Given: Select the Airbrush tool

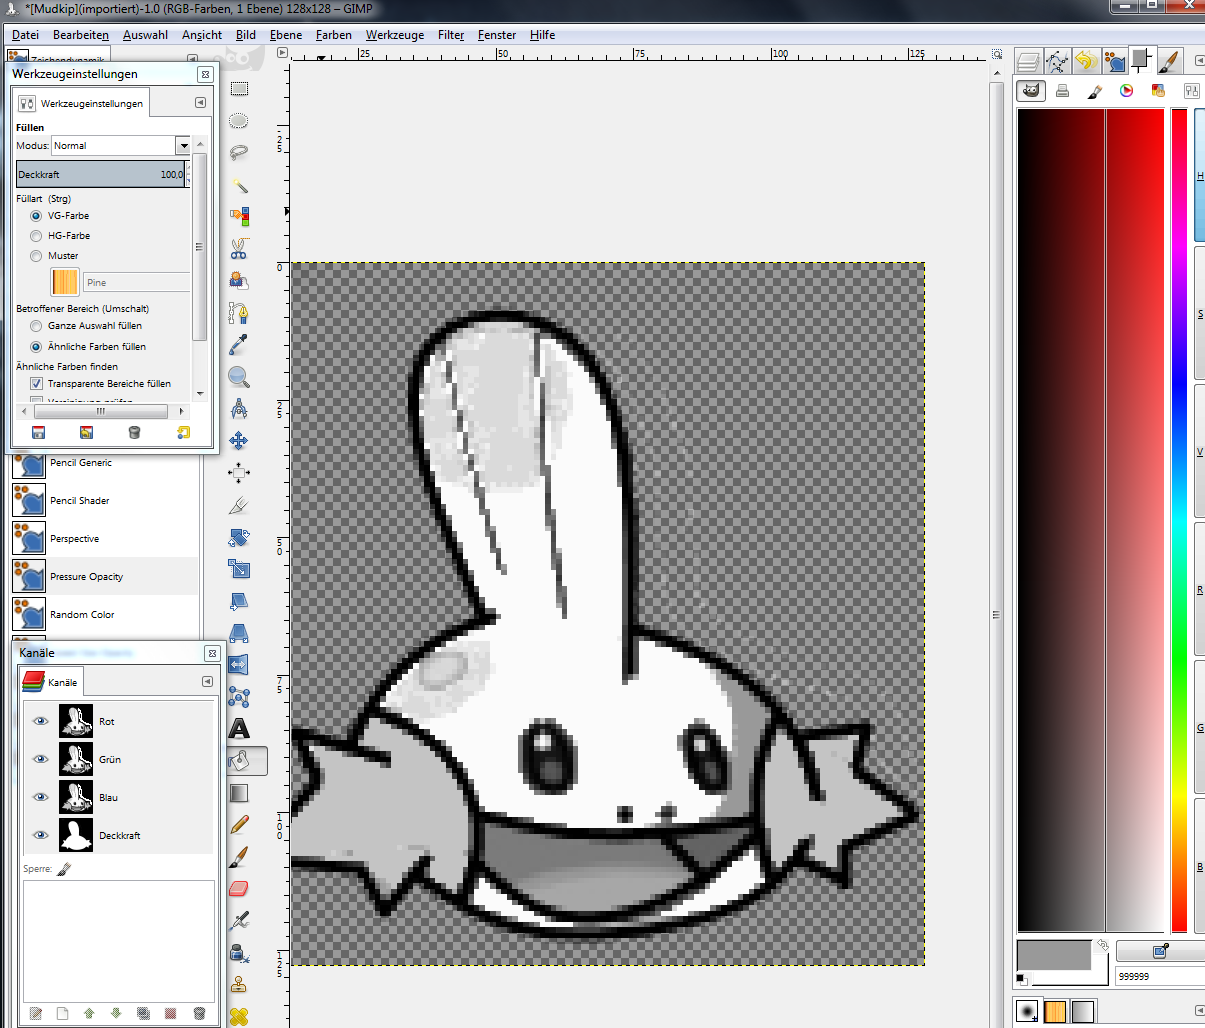Looking at the screenshot, I should coord(239,921).
